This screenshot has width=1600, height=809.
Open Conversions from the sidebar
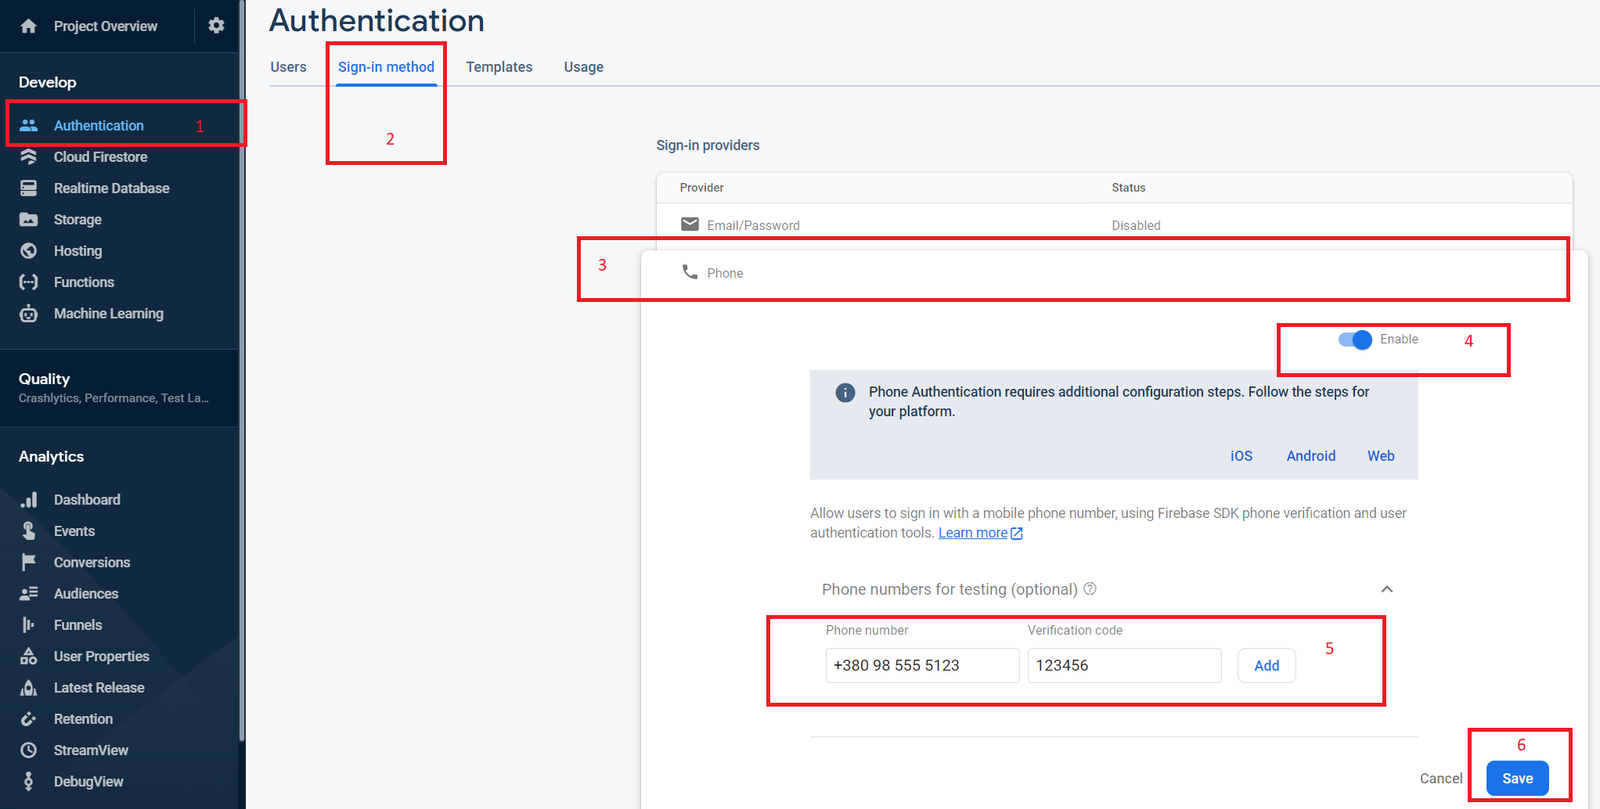(92, 563)
